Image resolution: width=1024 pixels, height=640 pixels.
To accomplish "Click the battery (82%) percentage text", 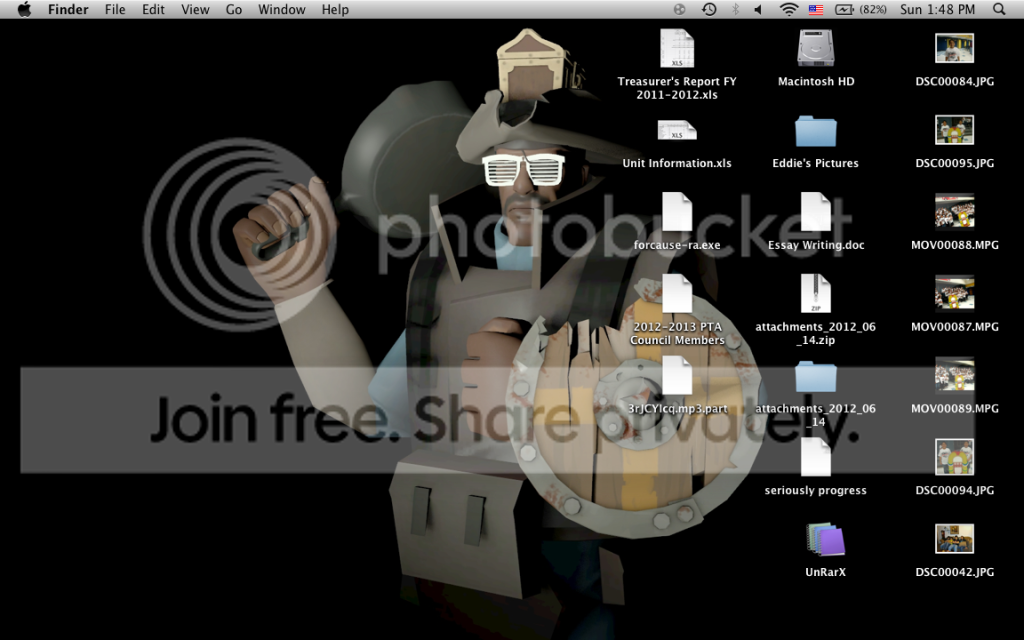I will (x=873, y=9).
